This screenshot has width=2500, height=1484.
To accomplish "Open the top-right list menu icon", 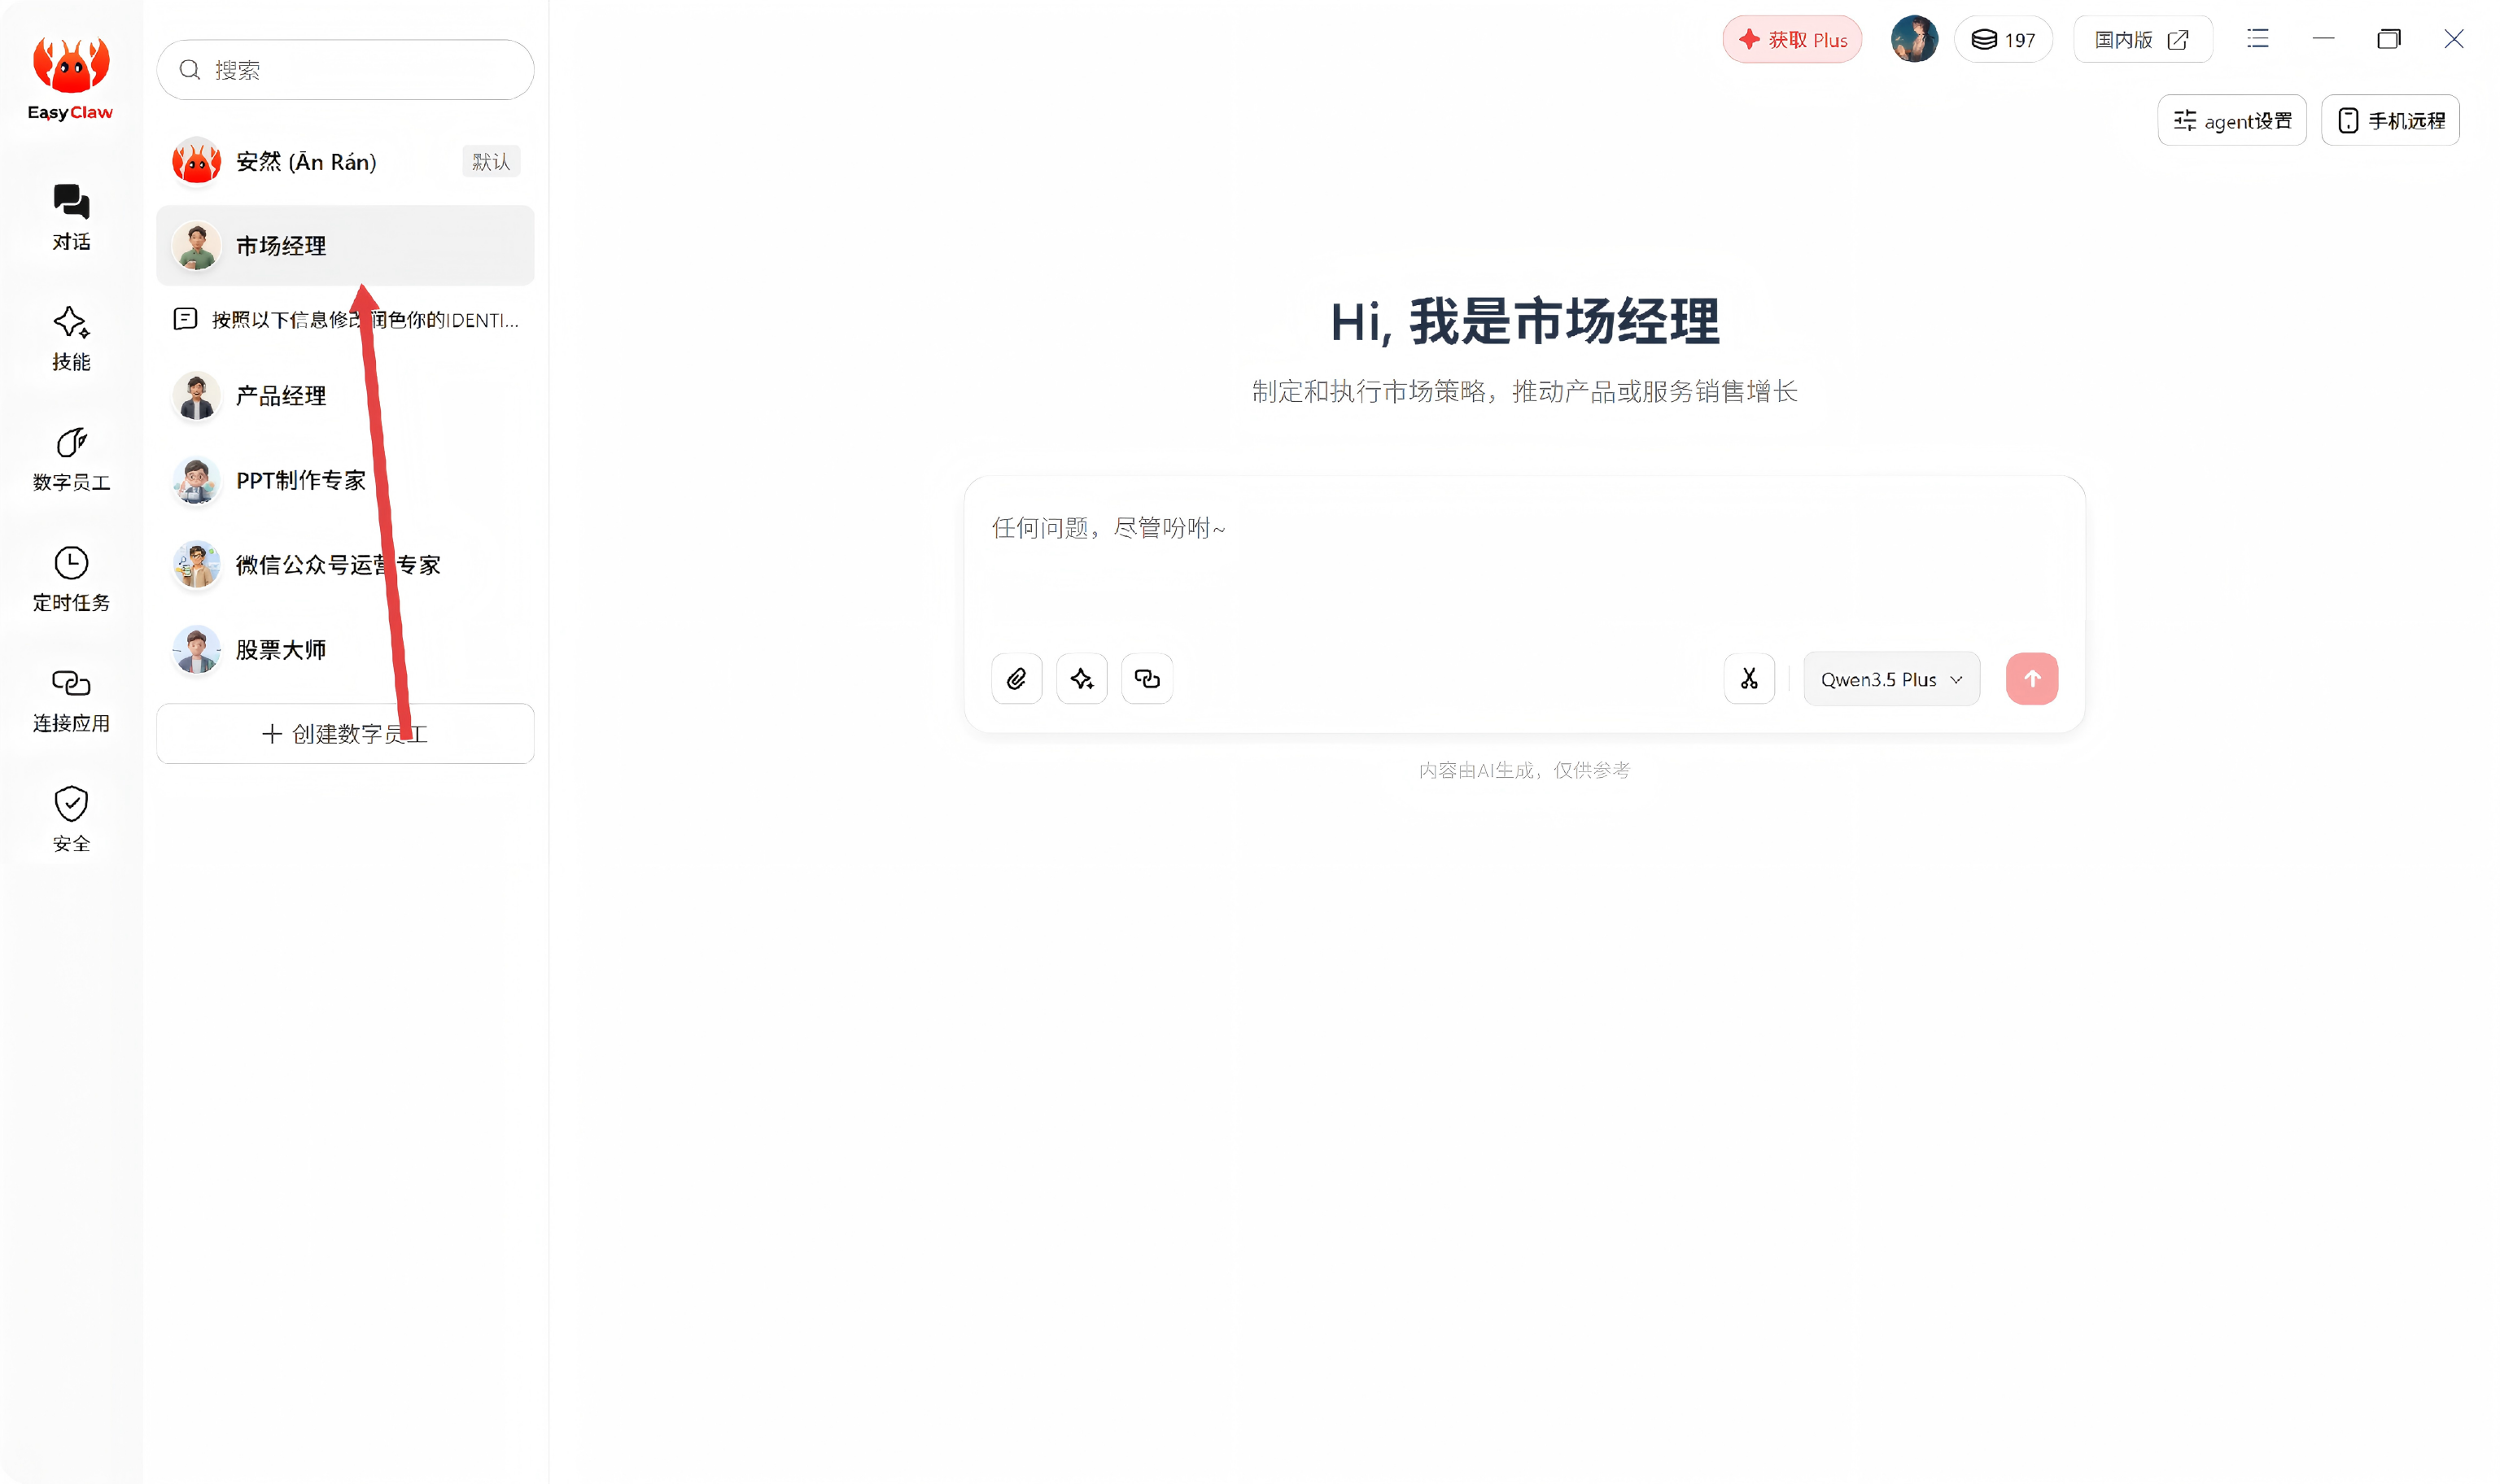I will click(x=2257, y=39).
